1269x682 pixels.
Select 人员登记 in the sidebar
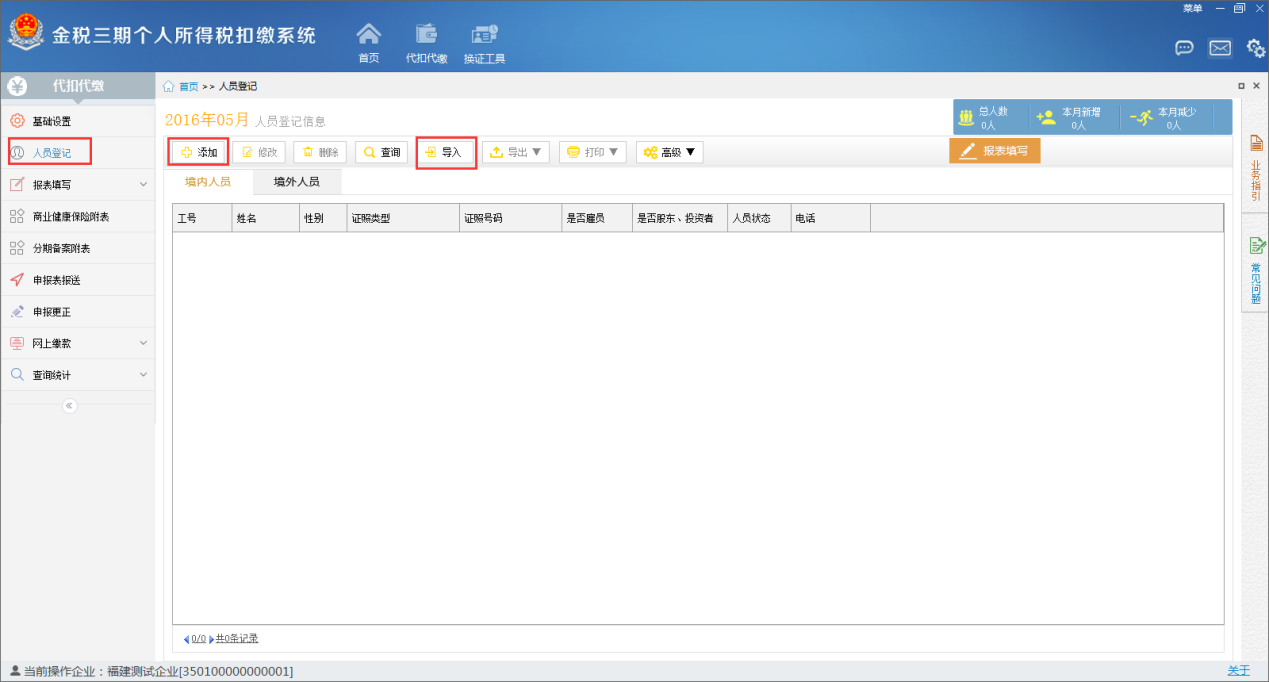(51, 153)
